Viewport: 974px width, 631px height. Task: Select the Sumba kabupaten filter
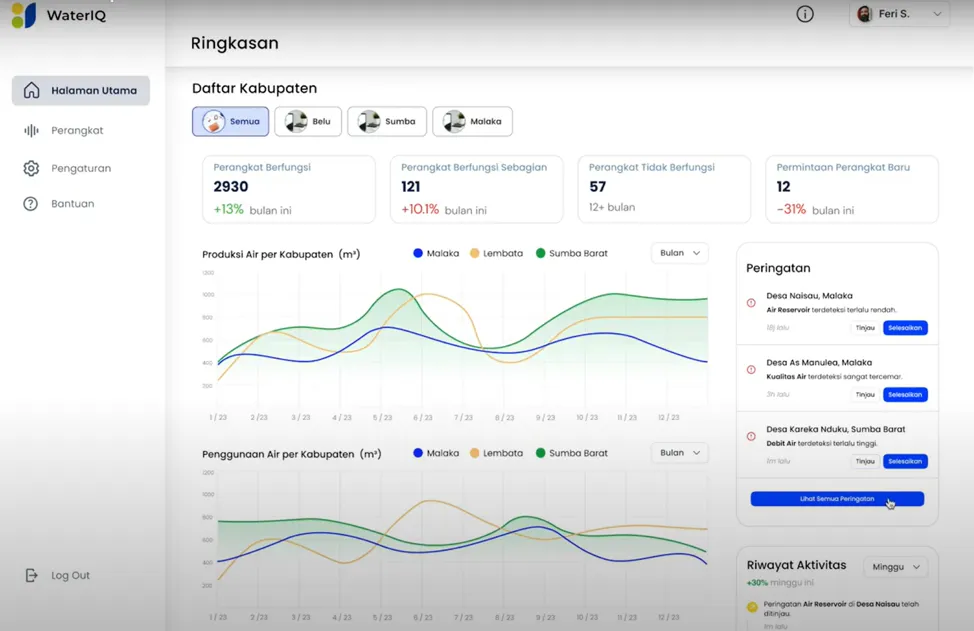pyautogui.click(x=387, y=121)
